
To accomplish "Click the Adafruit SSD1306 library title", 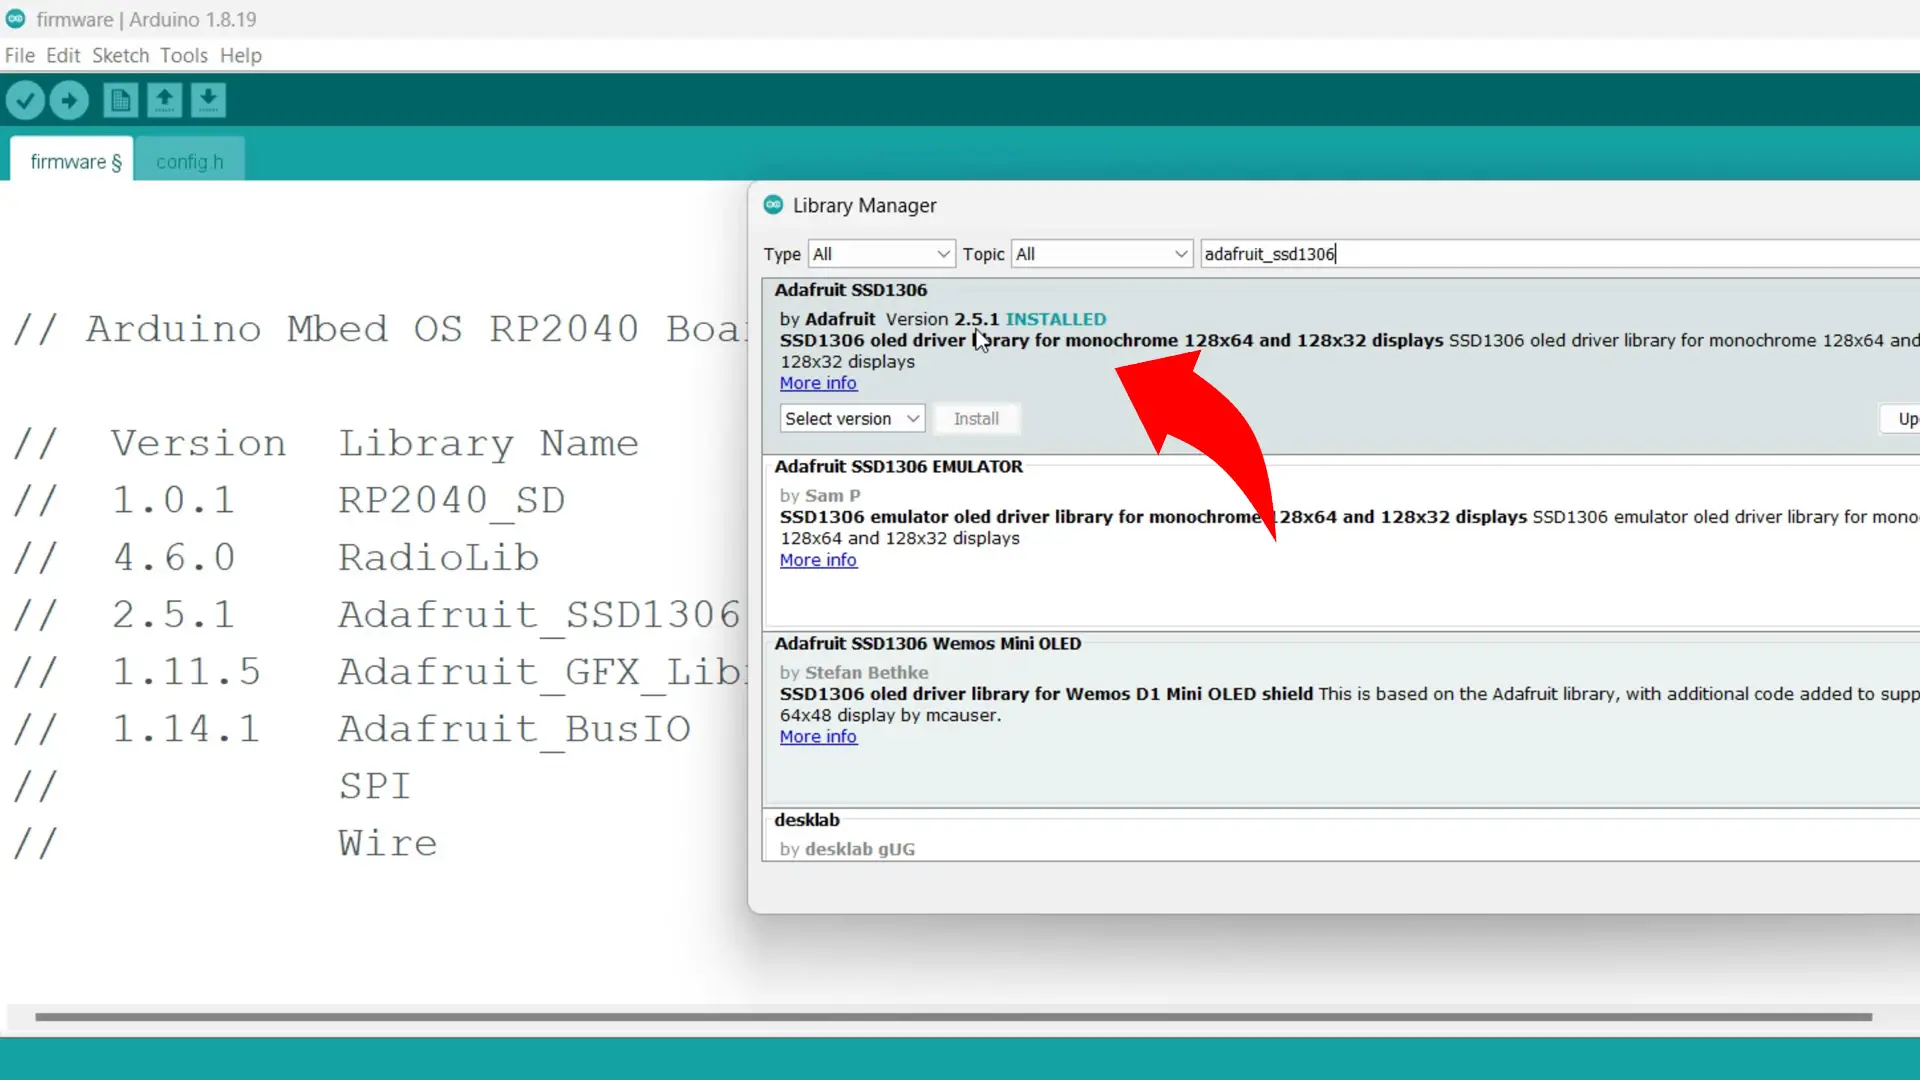I will click(x=851, y=290).
